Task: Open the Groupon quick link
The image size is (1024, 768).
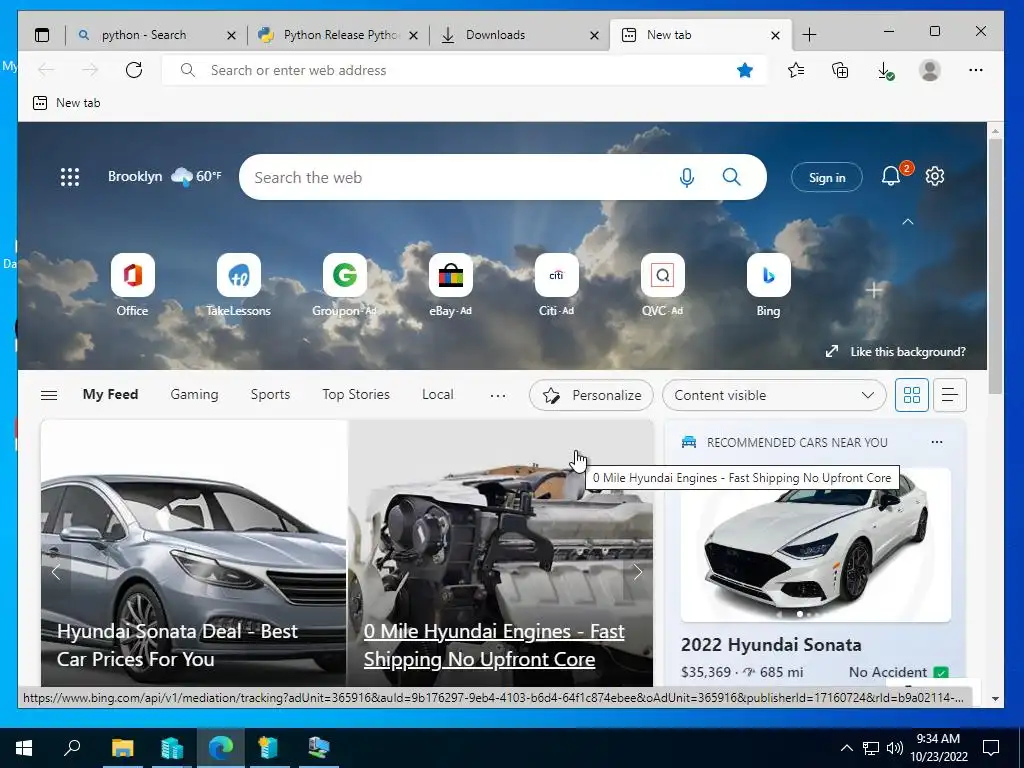Action: tap(344, 285)
